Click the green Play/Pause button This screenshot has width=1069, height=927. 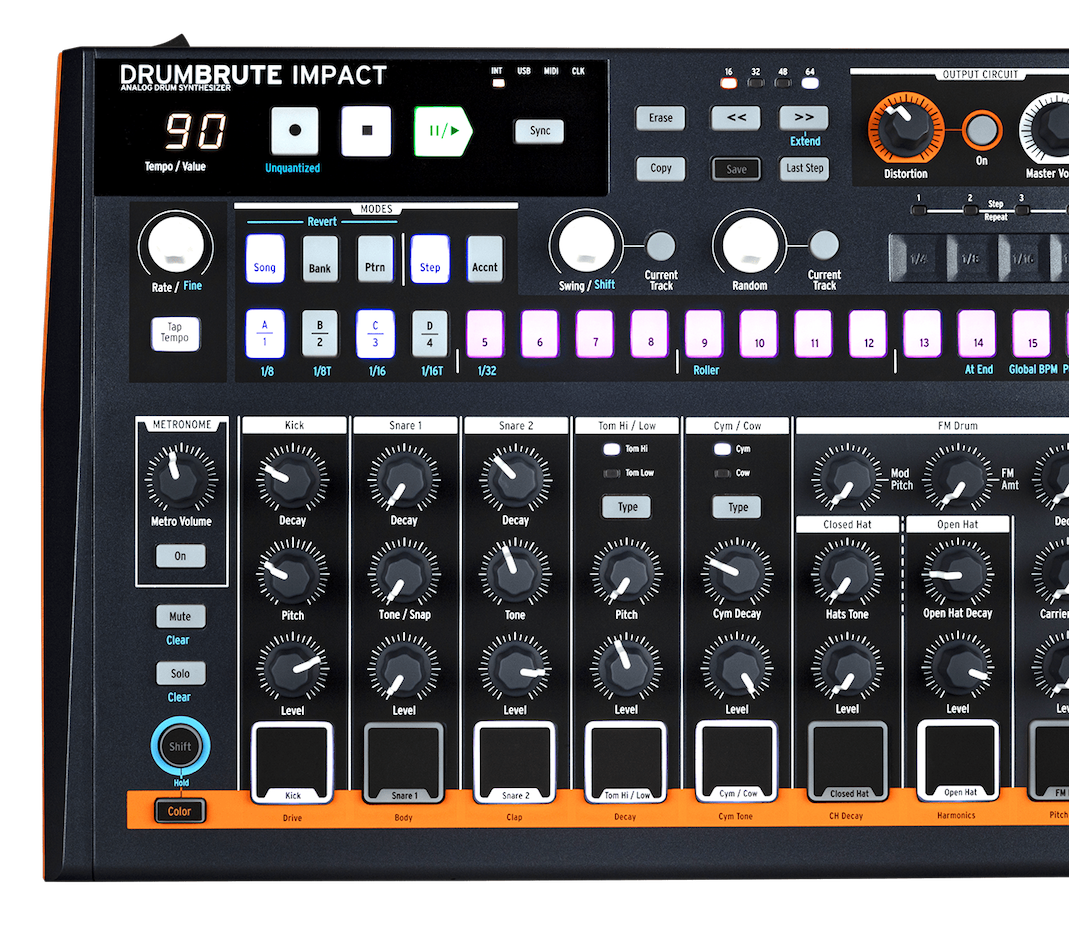tap(442, 131)
